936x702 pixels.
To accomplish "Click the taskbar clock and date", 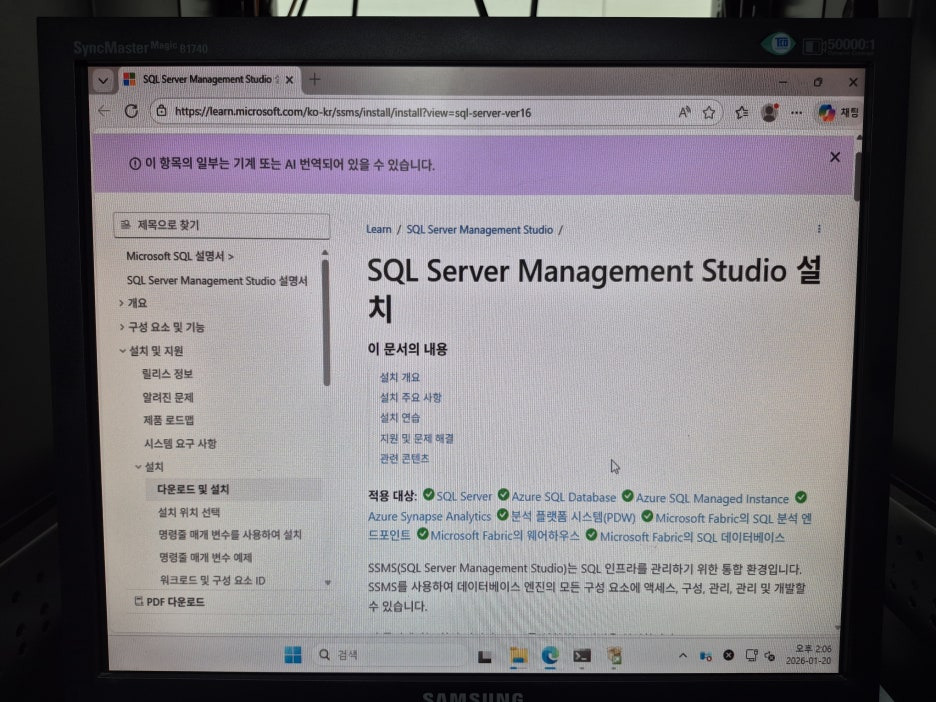I will 809,654.
